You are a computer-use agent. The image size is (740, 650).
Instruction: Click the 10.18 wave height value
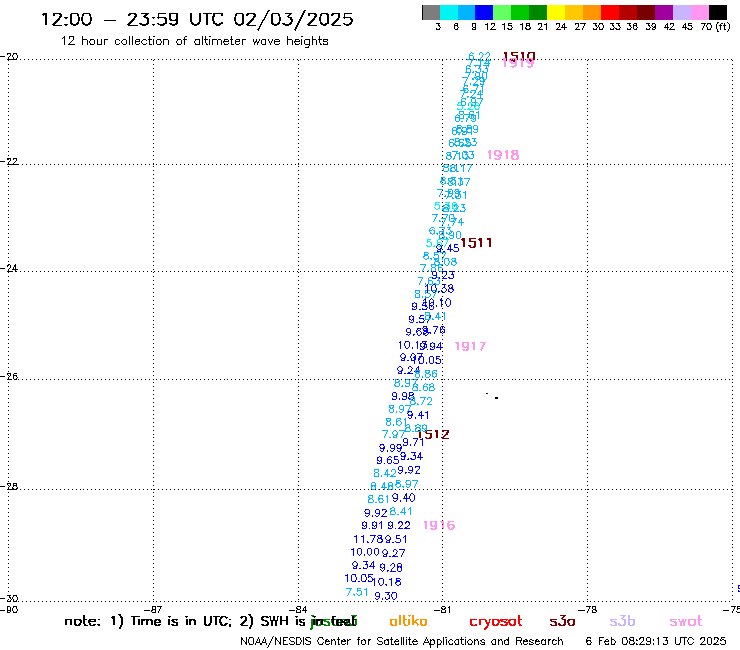coord(387,582)
